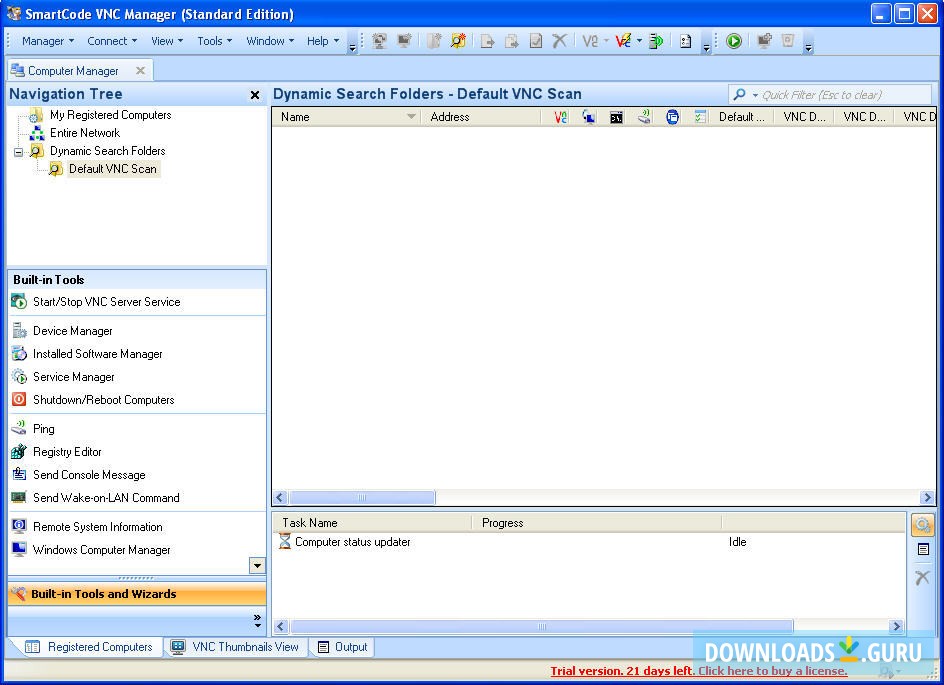This screenshot has height=685, width=944.
Task: Switch to the VNC Thumbnails View tab
Action: click(235, 646)
